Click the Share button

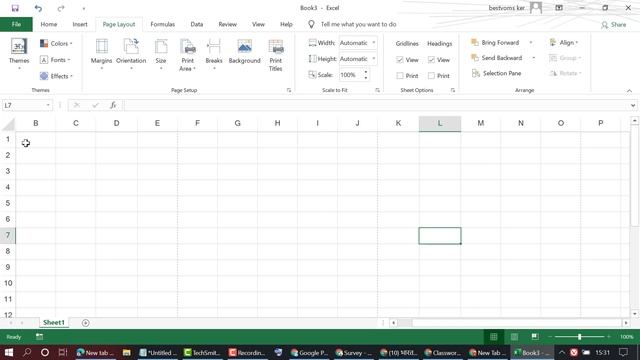[x=613, y=24]
